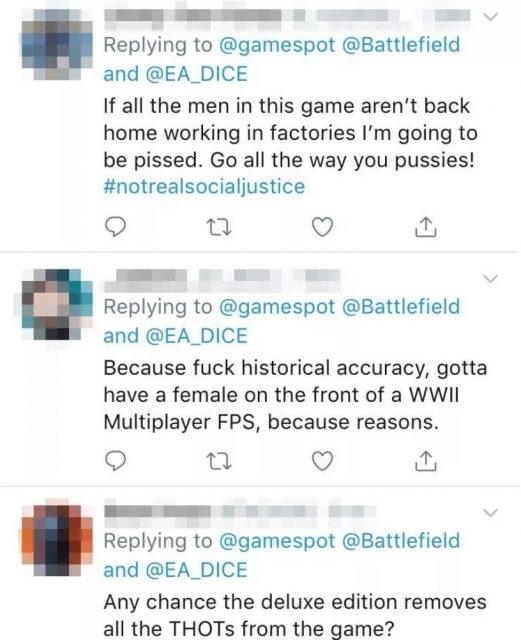Open @gamespot mention in the first tweet
Screen dimensions: 521x640
click(x=277, y=45)
